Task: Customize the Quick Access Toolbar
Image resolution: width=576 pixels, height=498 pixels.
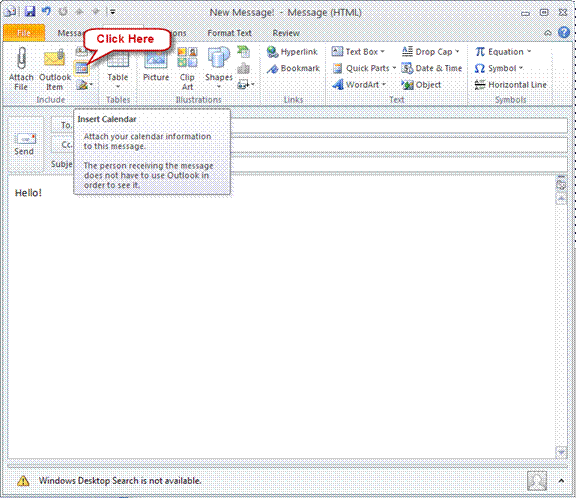Action: click(112, 12)
